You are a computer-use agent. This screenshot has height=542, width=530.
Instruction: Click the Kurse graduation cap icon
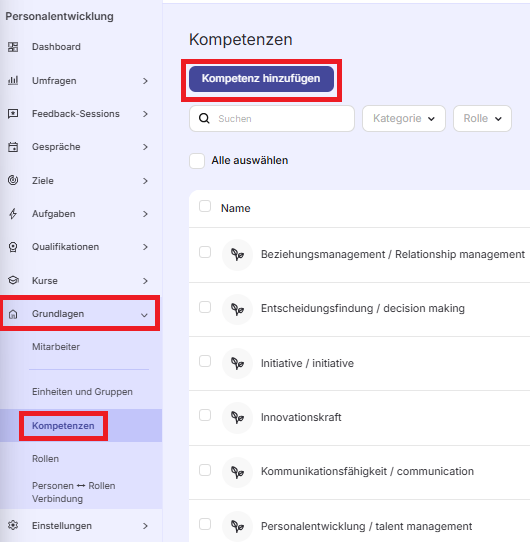click(x=13, y=280)
